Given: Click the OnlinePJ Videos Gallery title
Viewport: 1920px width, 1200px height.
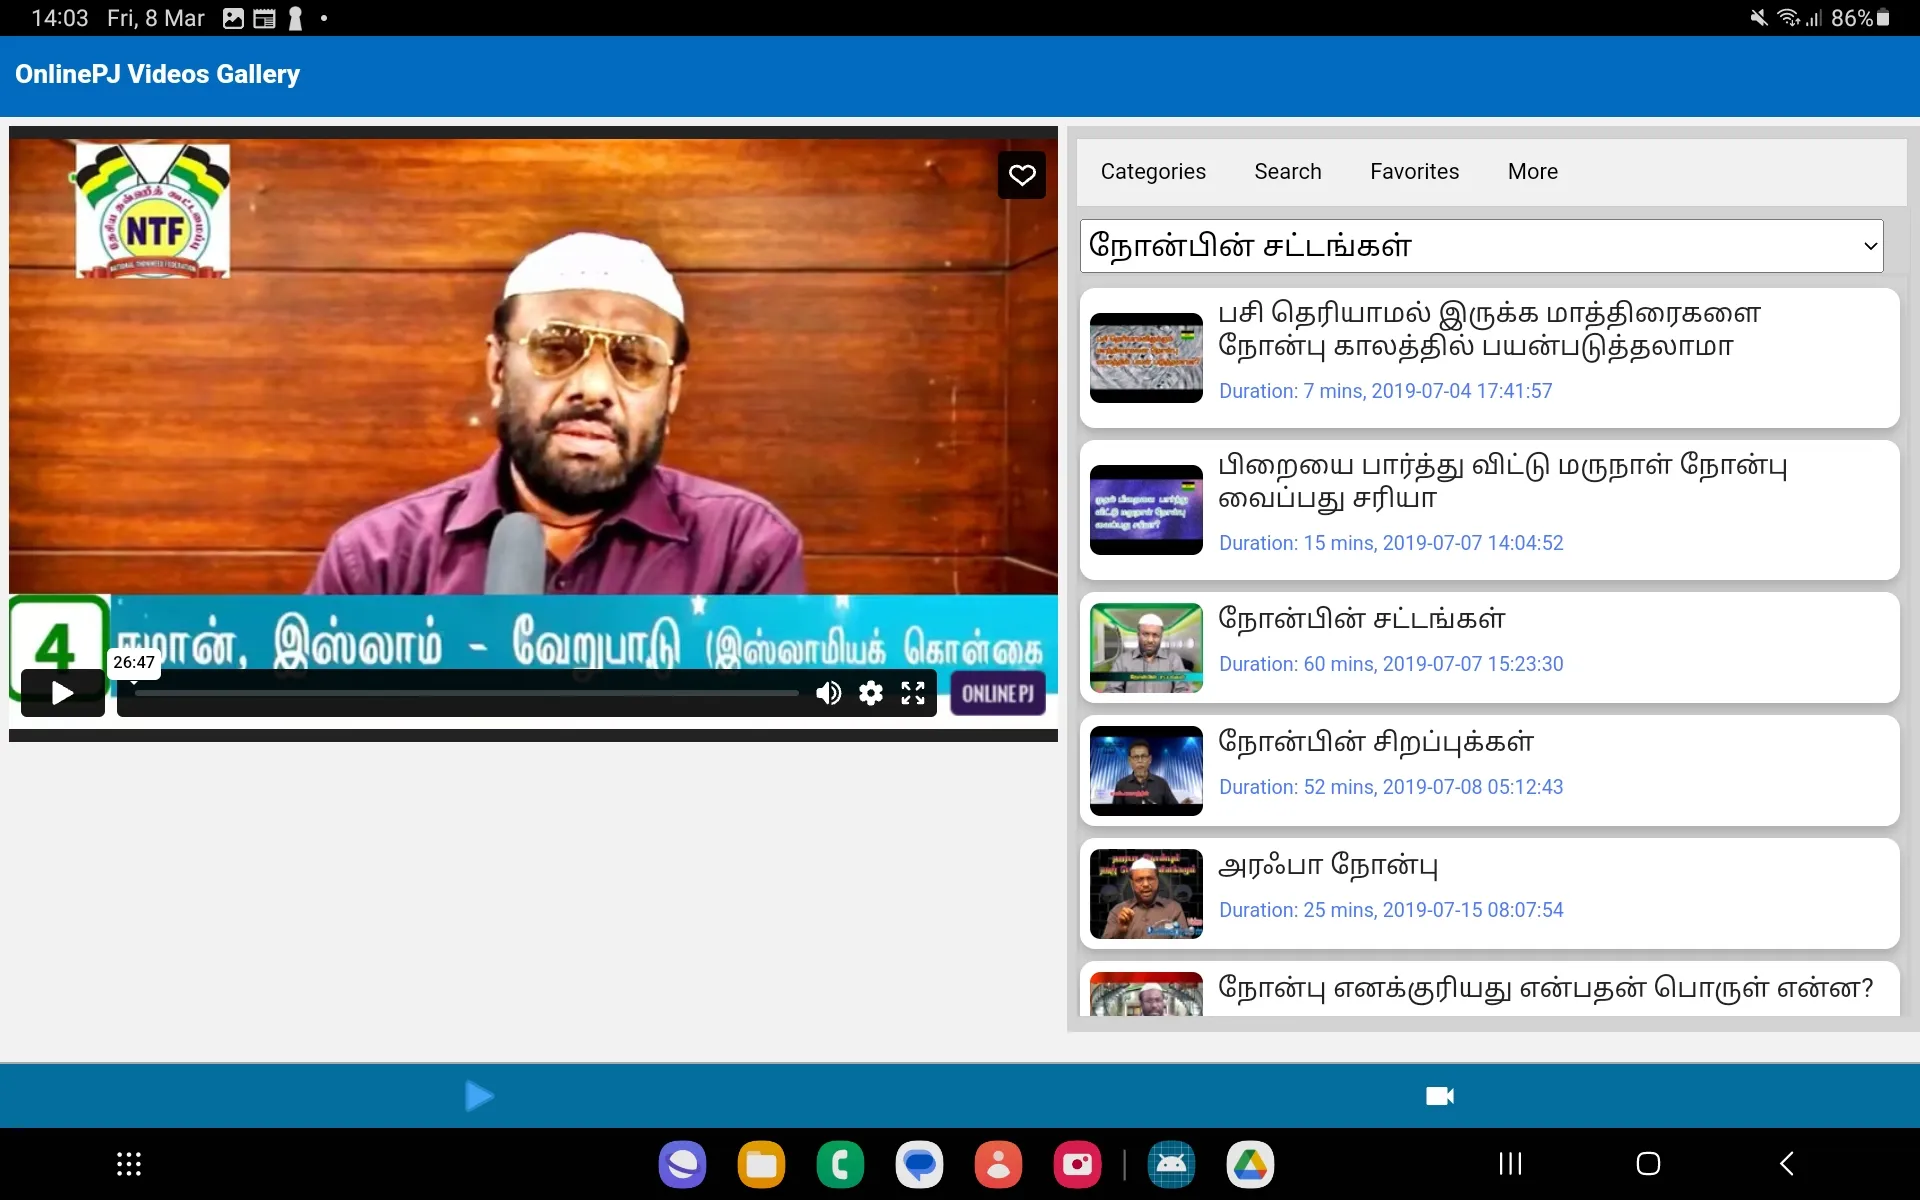Looking at the screenshot, I should click(157, 74).
